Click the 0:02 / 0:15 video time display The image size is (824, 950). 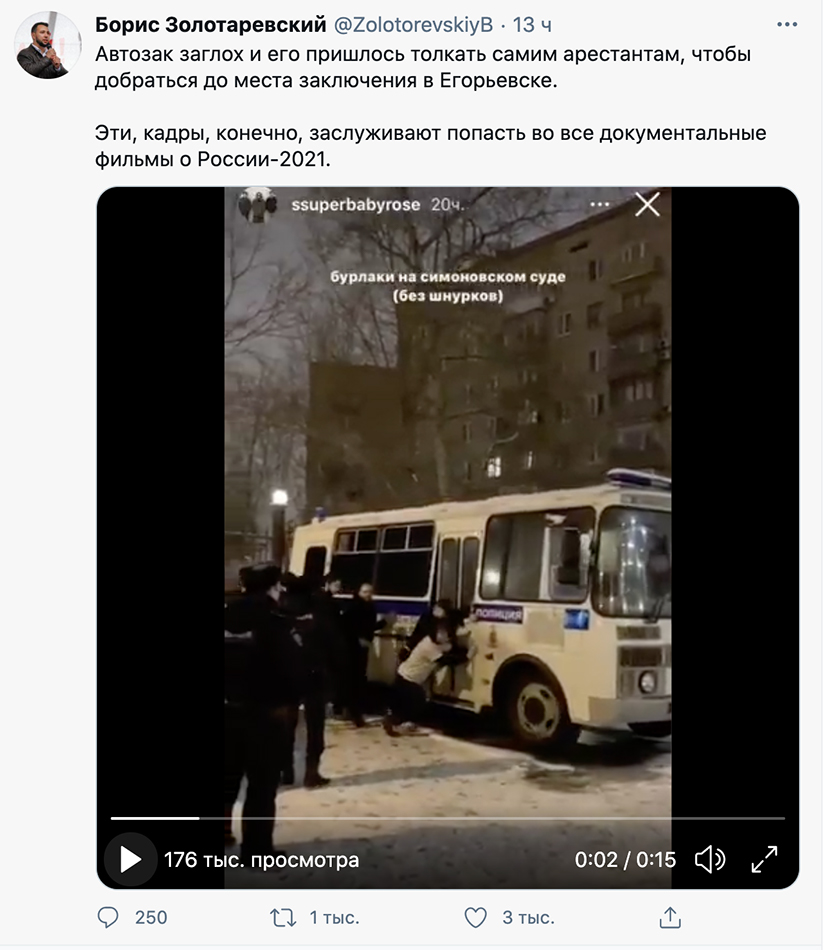point(625,860)
